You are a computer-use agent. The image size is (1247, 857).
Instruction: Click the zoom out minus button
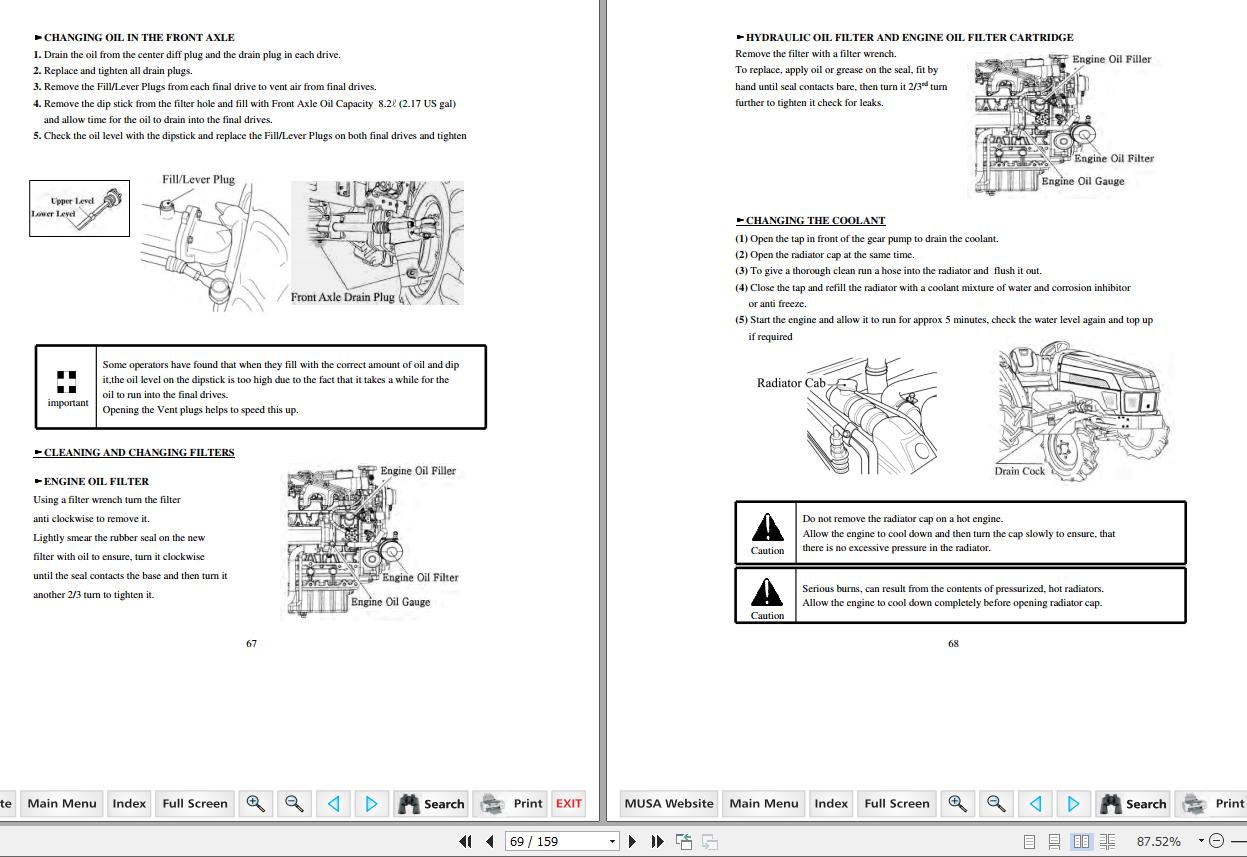[x=1216, y=841]
